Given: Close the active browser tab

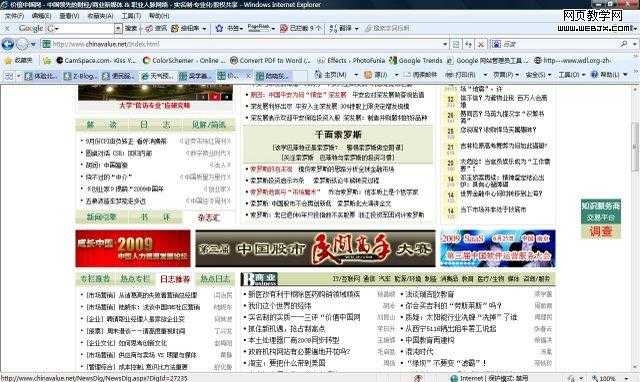Looking at the screenshot, I should [248, 76].
